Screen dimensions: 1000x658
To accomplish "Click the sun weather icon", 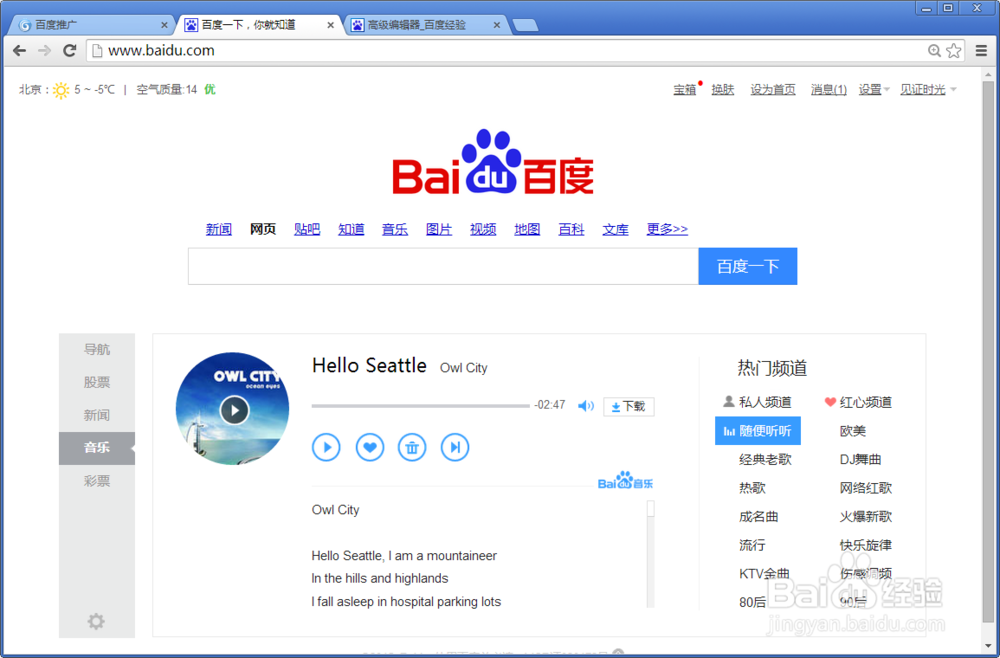I will click(x=61, y=90).
